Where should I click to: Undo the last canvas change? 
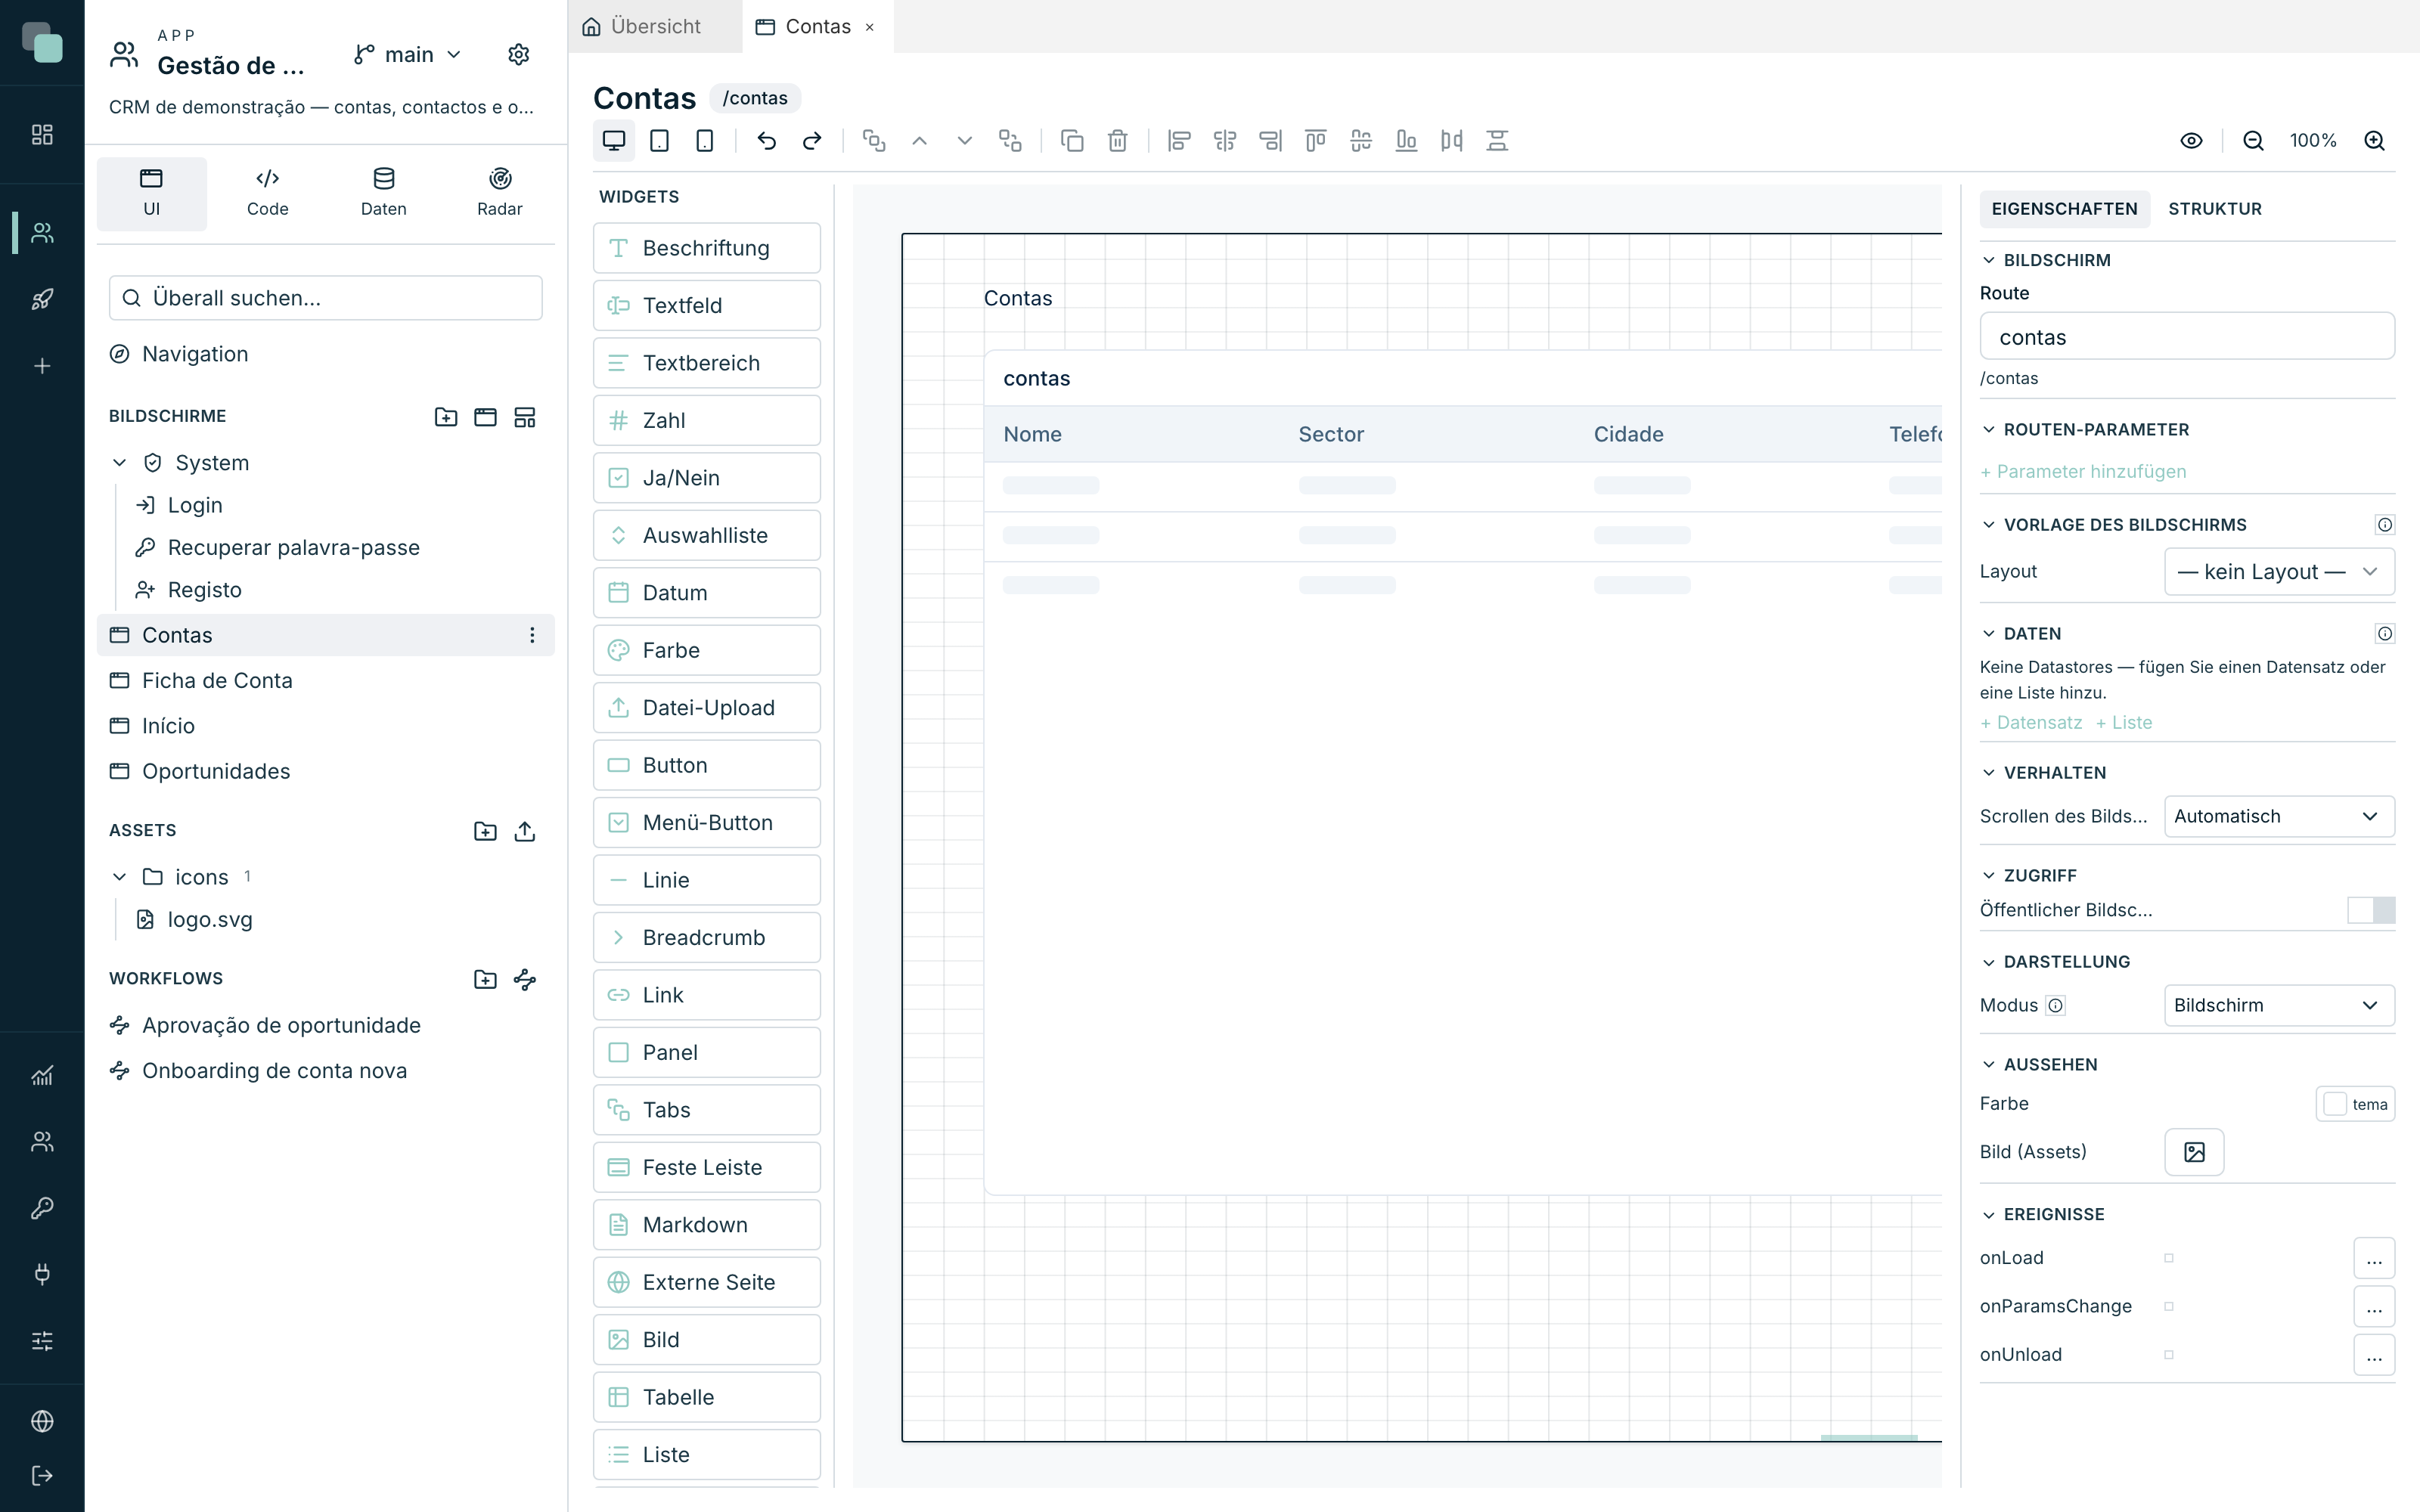[x=767, y=141]
